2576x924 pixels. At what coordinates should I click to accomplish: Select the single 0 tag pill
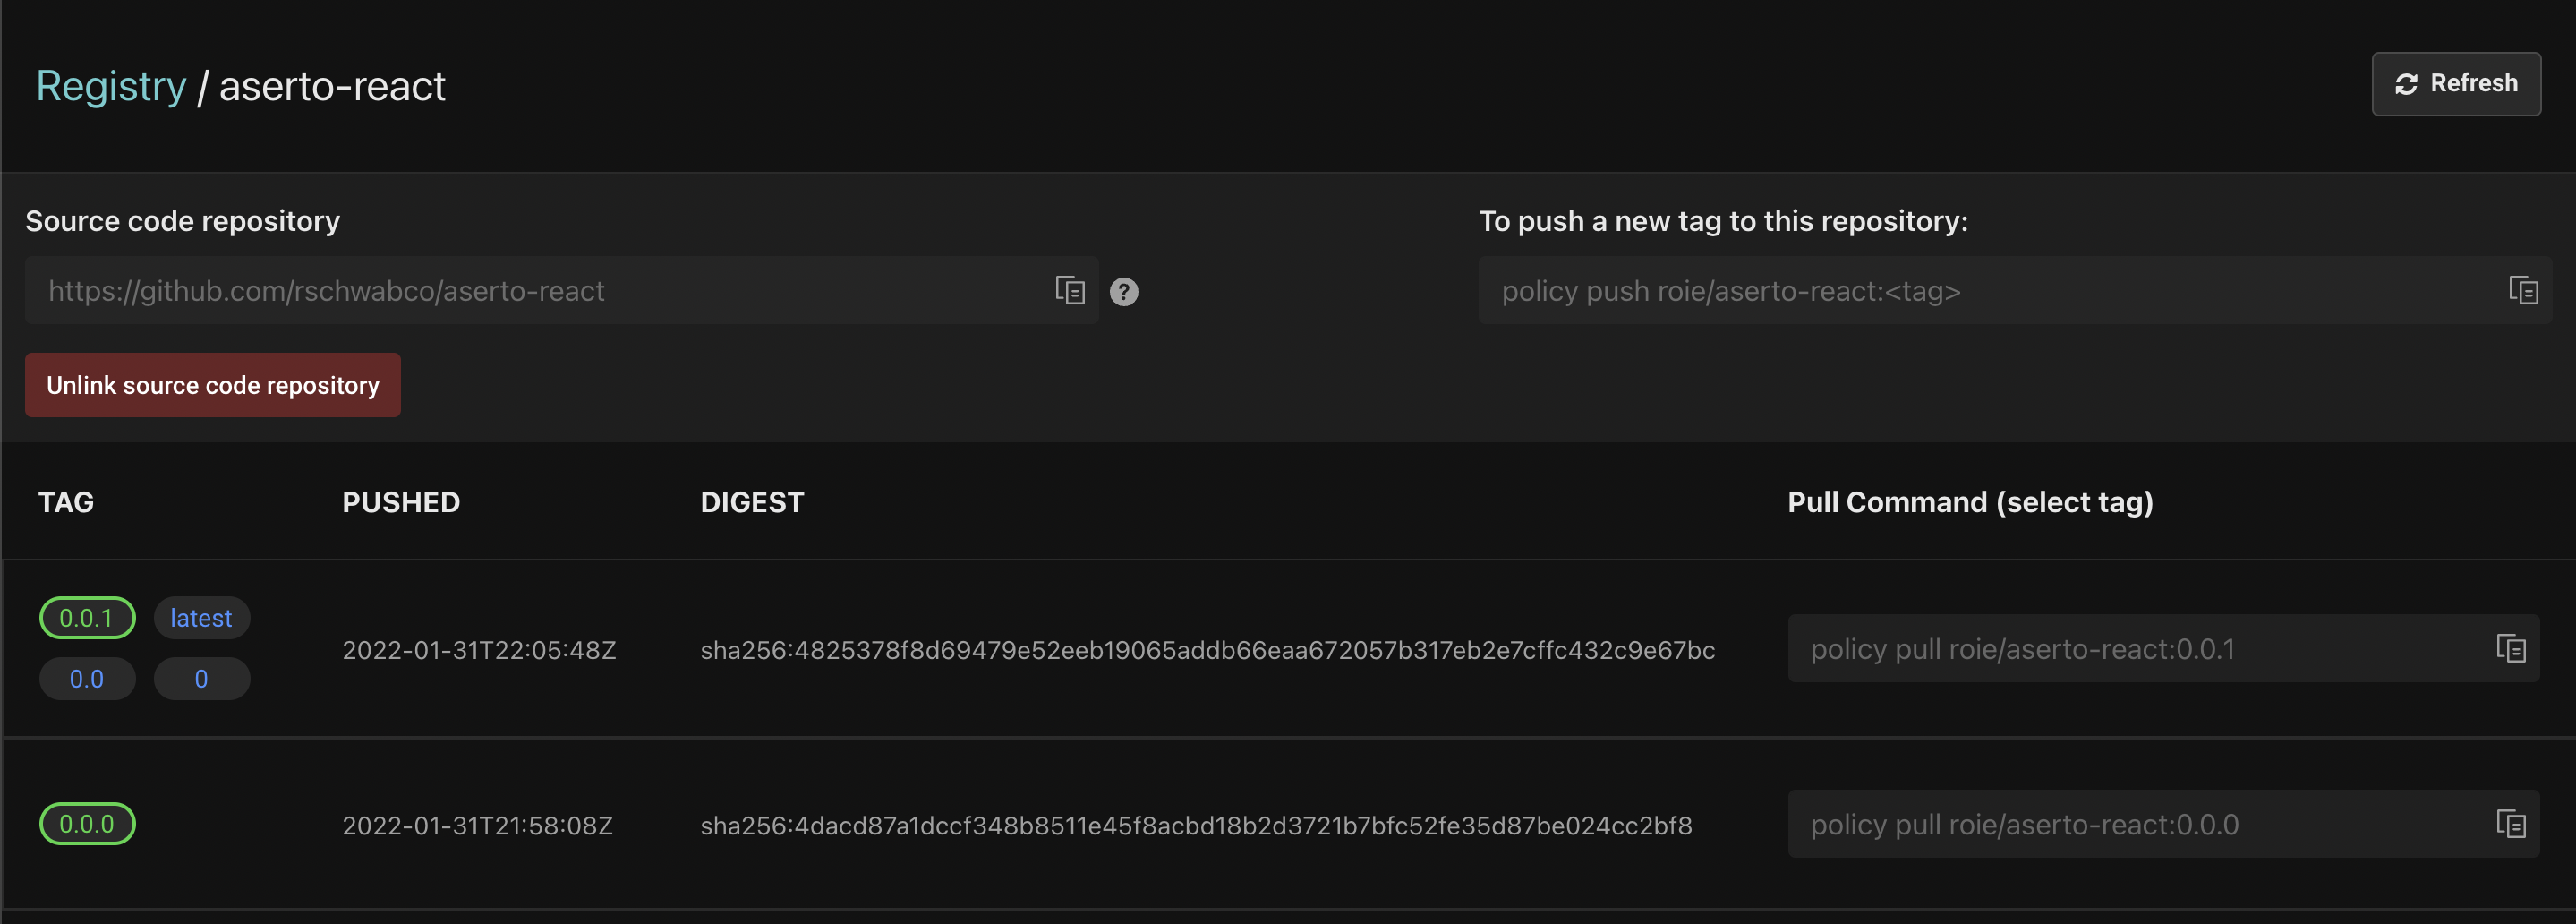pyautogui.click(x=201, y=679)
